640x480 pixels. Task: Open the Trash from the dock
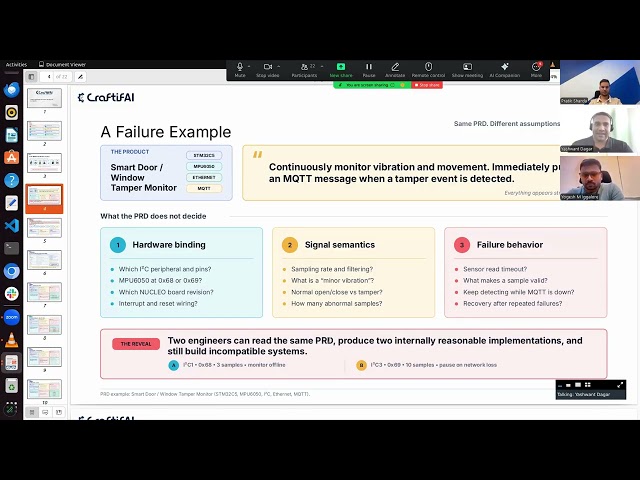point(11,385)
